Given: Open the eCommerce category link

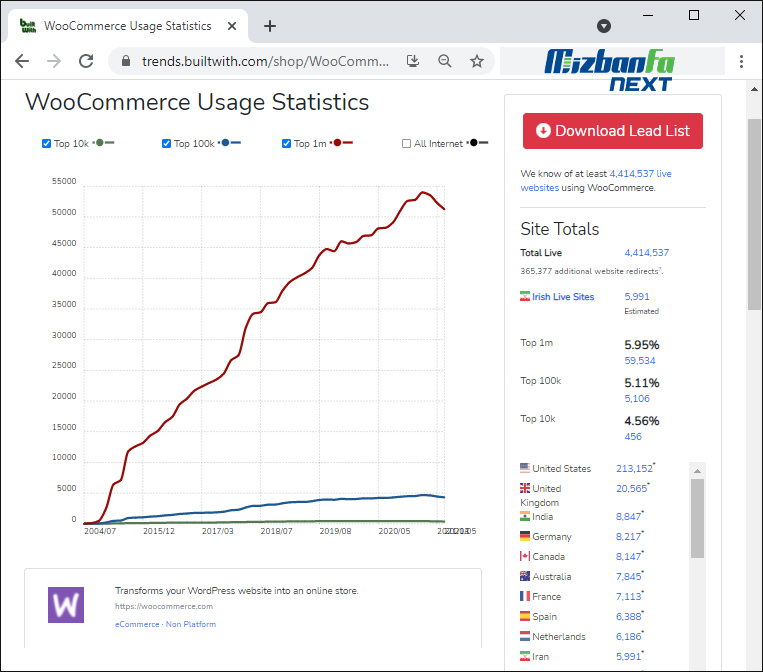Looking at the screenshot, I should click(137, 624).
